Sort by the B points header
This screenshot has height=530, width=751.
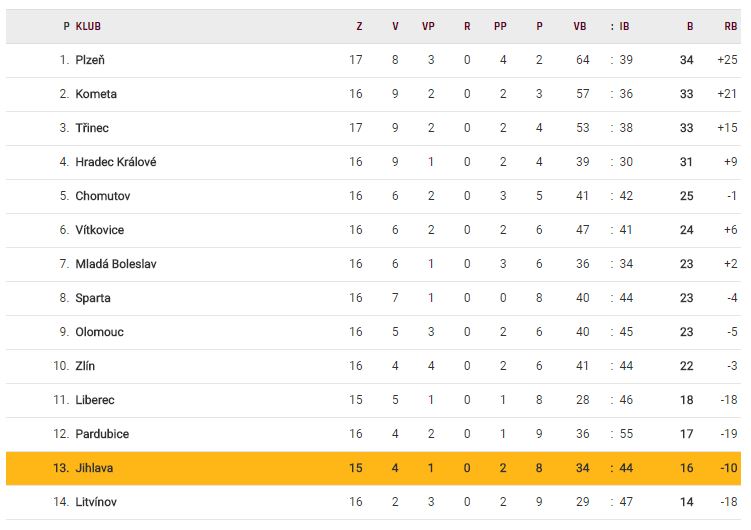[x=689, y=26]
